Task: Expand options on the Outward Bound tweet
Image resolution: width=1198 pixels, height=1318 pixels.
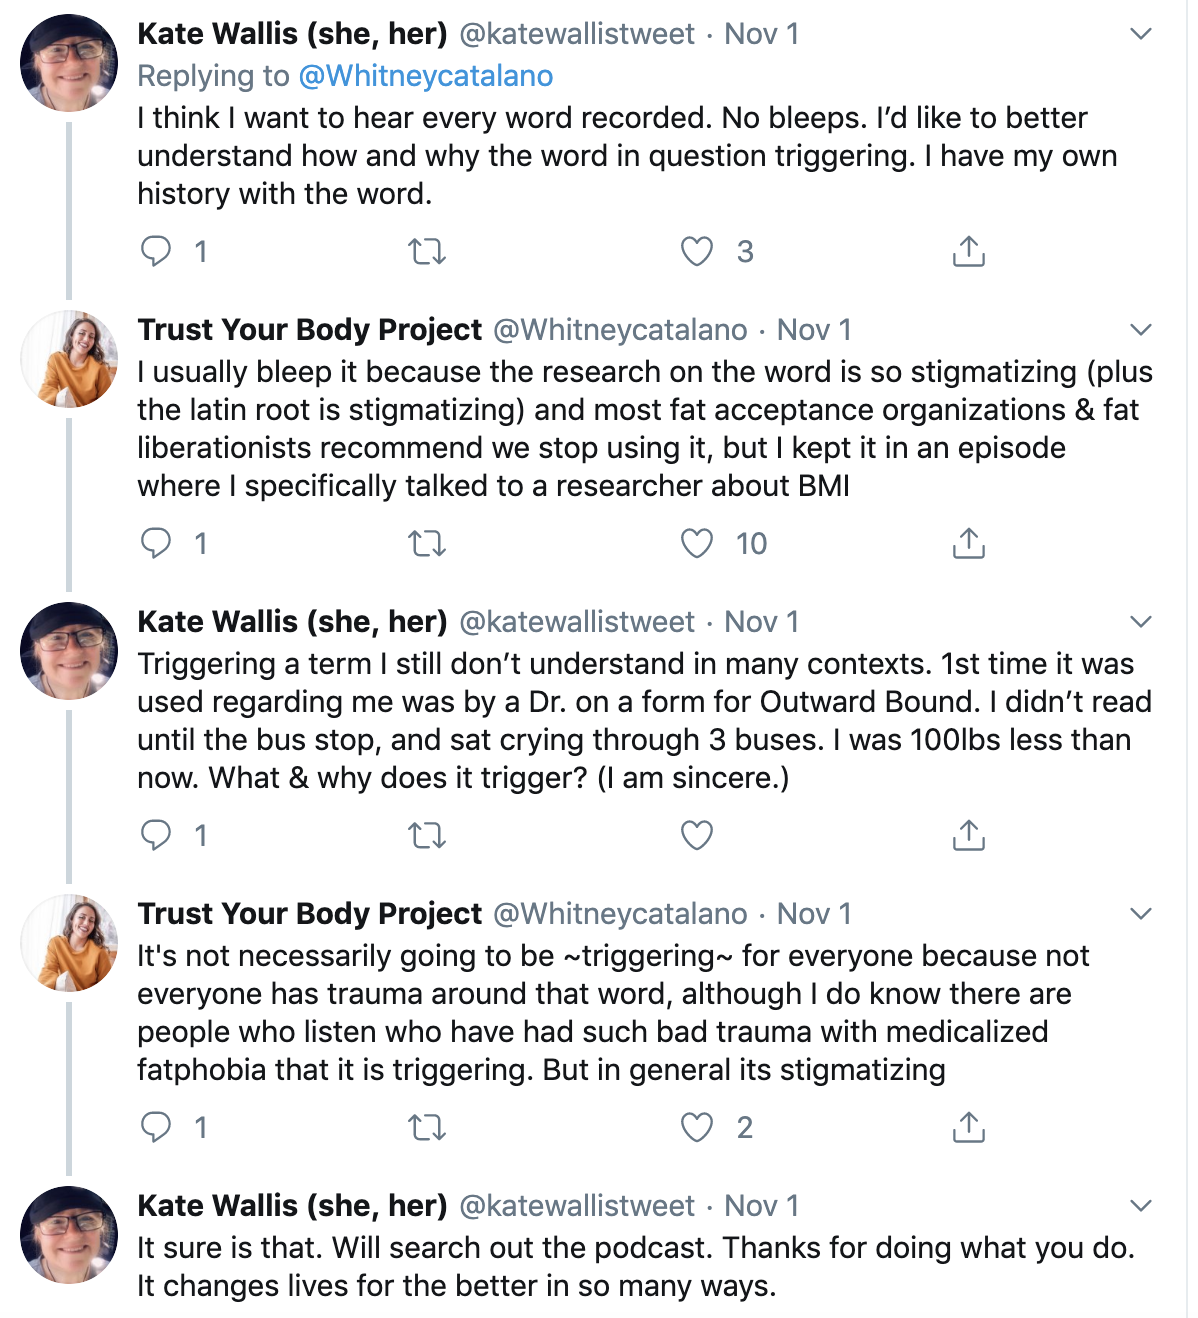Action: coord(1141,622)
